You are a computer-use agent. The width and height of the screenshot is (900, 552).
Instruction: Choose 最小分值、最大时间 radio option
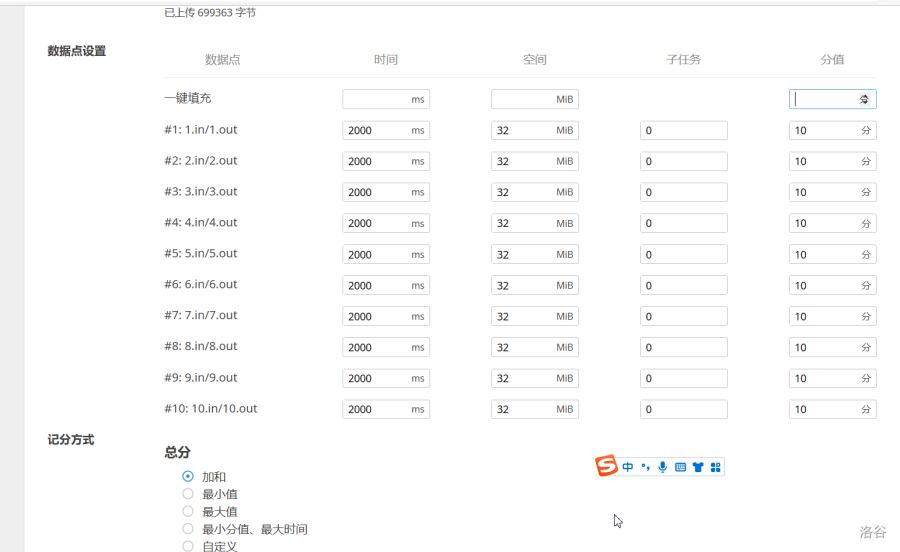[x=188, y=528]
